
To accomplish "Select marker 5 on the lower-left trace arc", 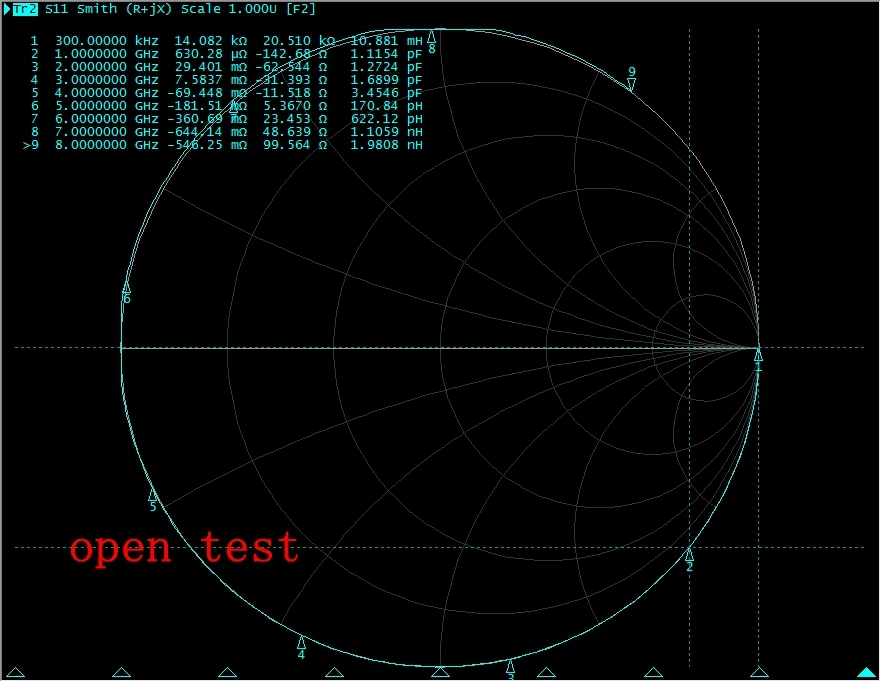I will point(153,500).
